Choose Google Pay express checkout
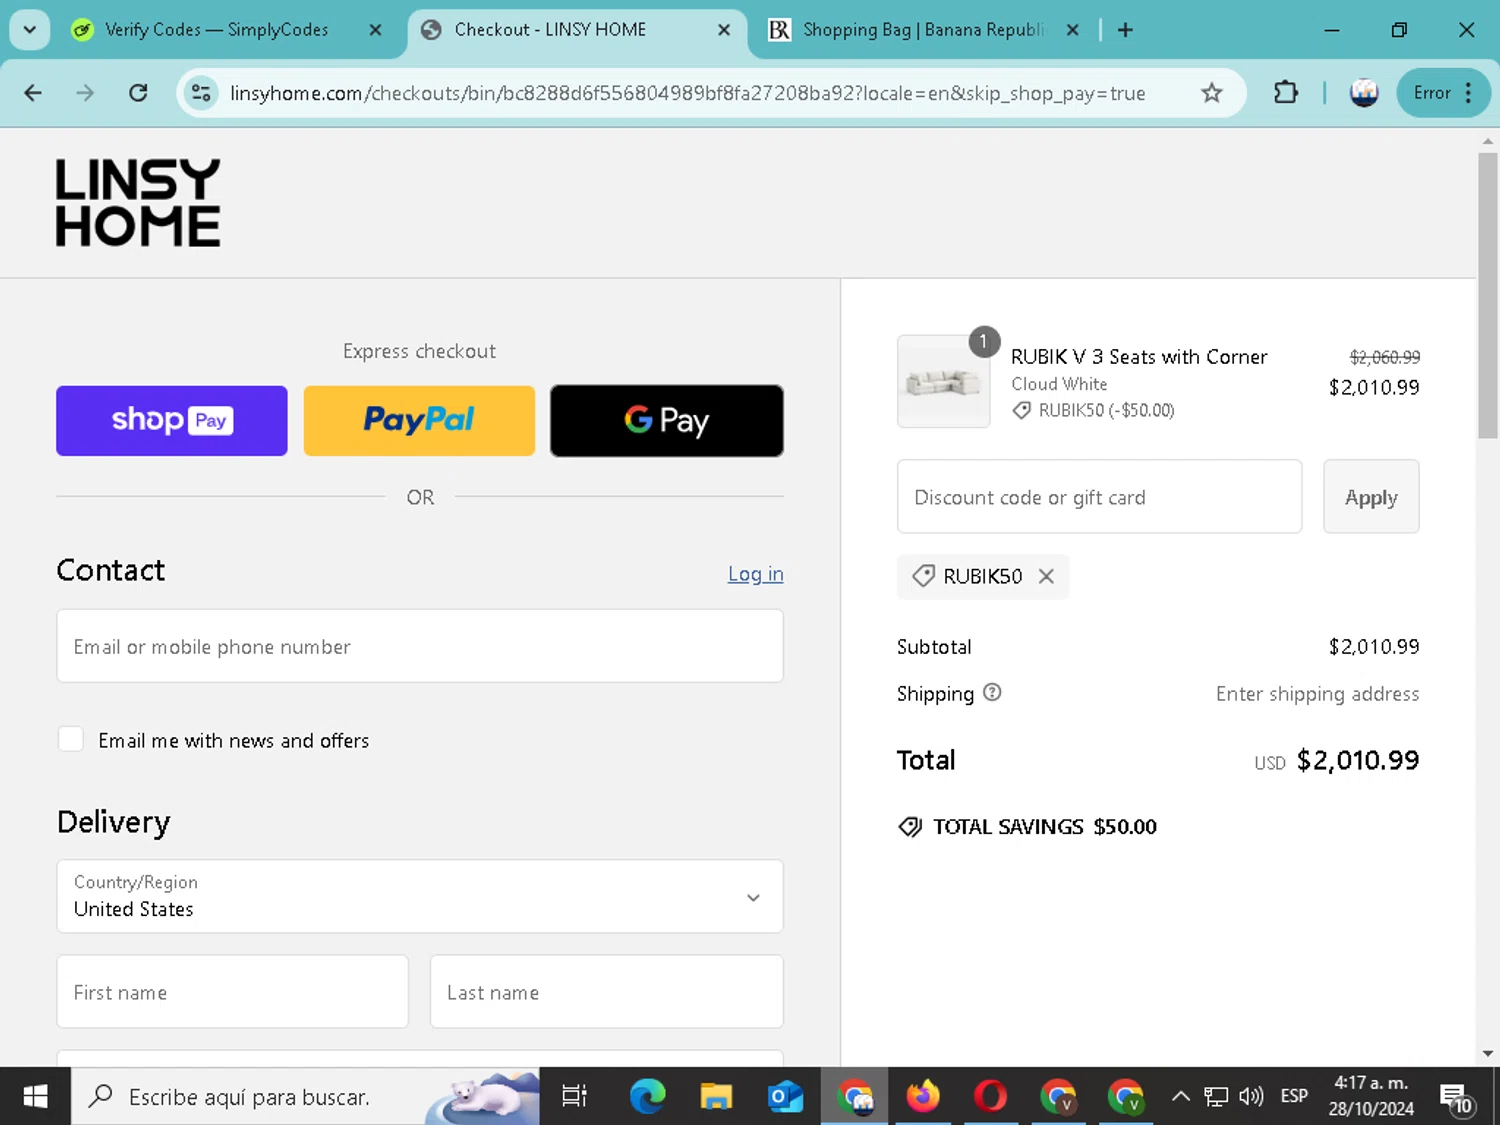Image resolution: width=1500 pixels, height=1125 pixels. coord(667,421)
